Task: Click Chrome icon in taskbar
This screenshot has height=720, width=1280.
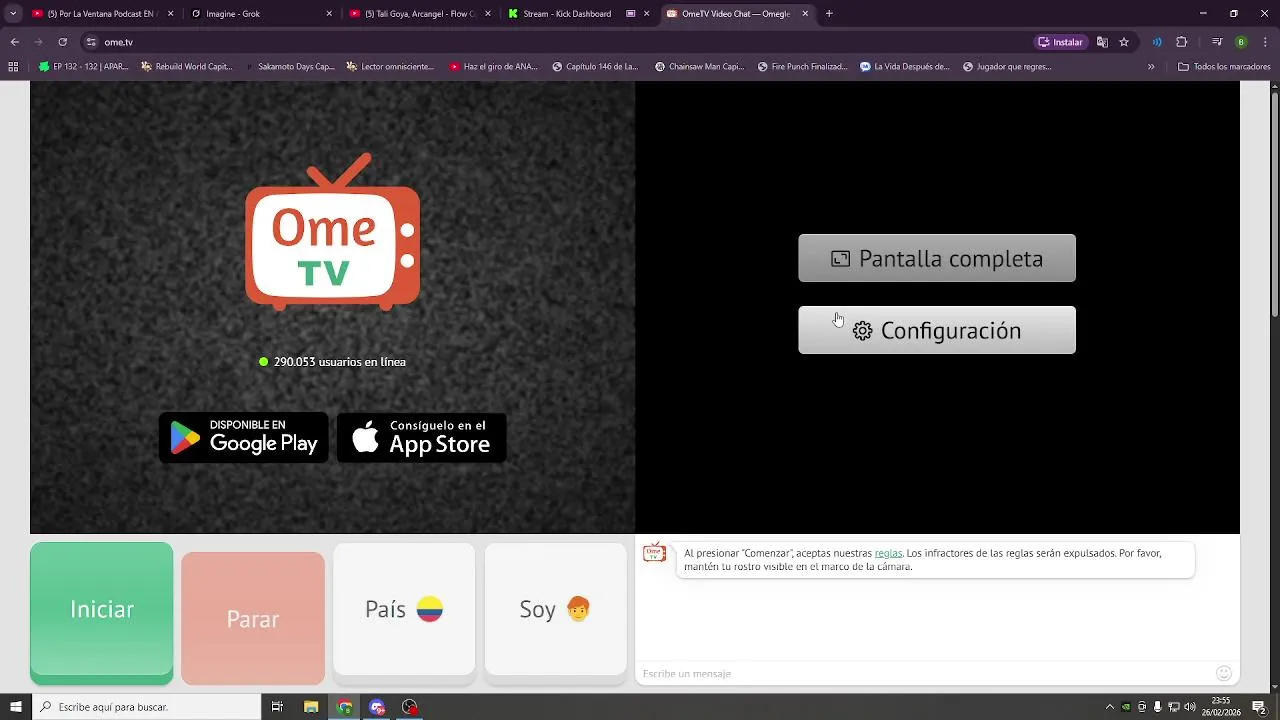Action: (x=345, y=707)
